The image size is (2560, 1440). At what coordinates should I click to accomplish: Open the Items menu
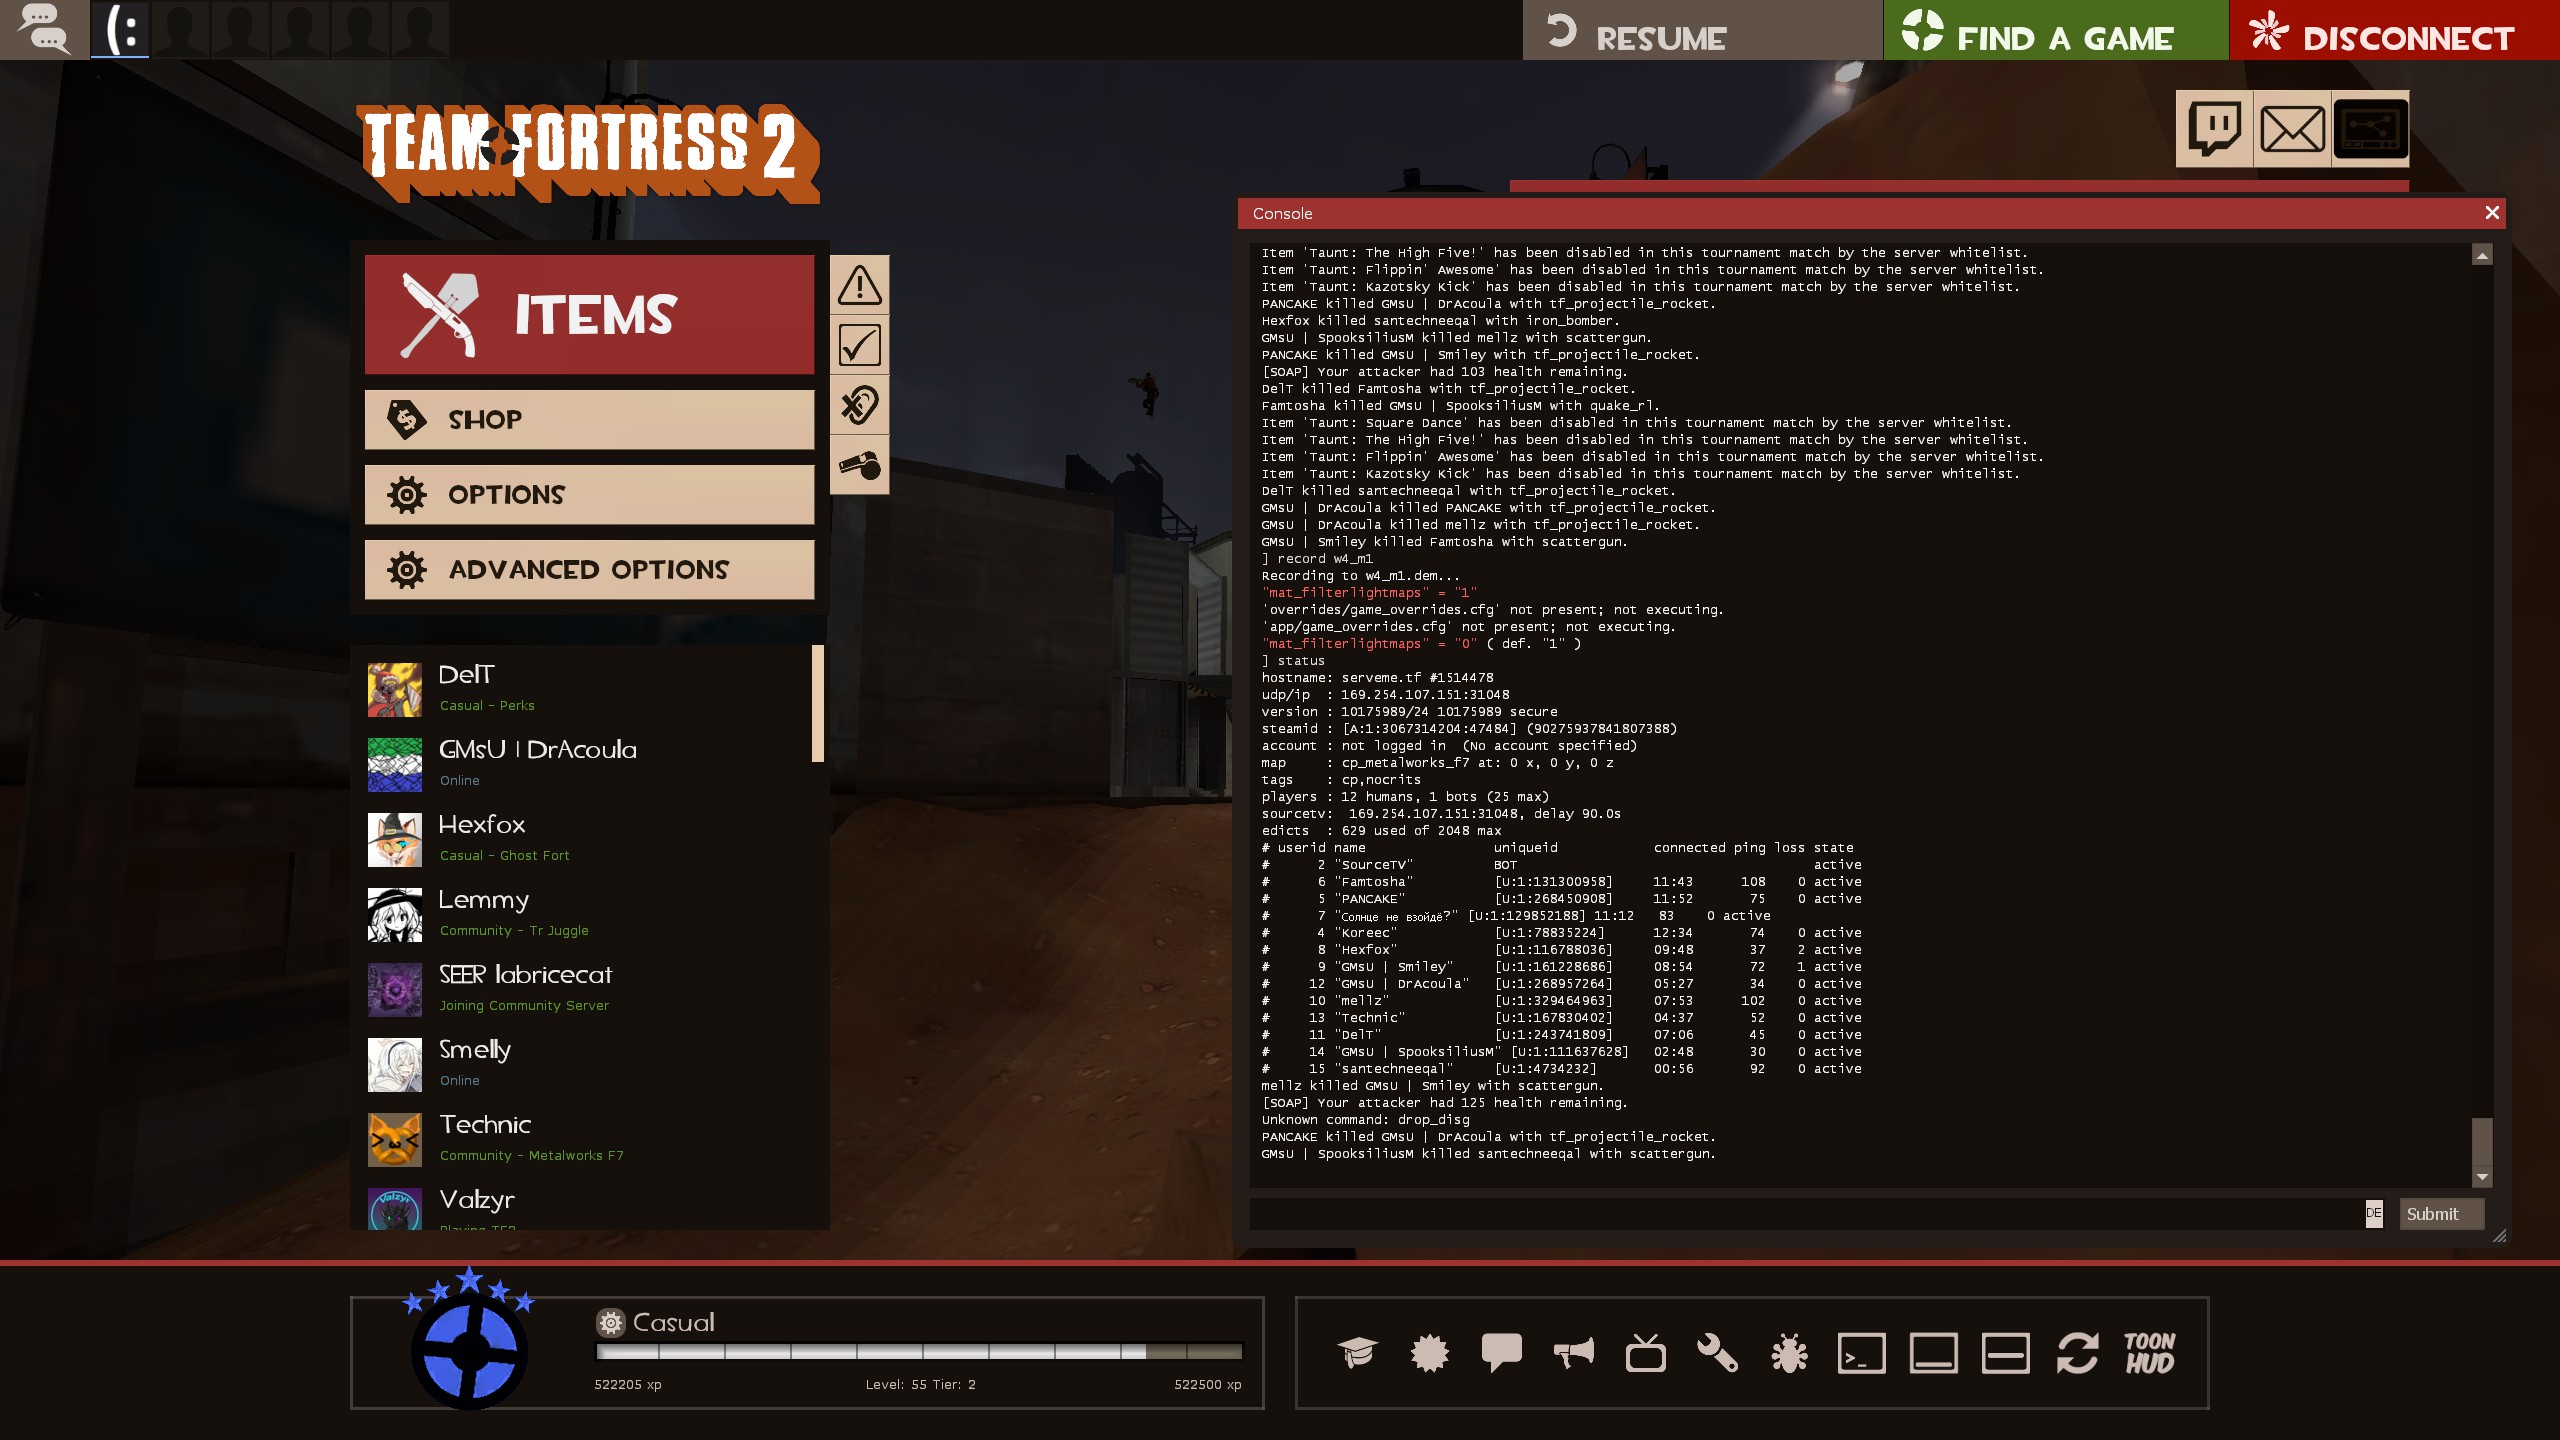tap(589, 314)
